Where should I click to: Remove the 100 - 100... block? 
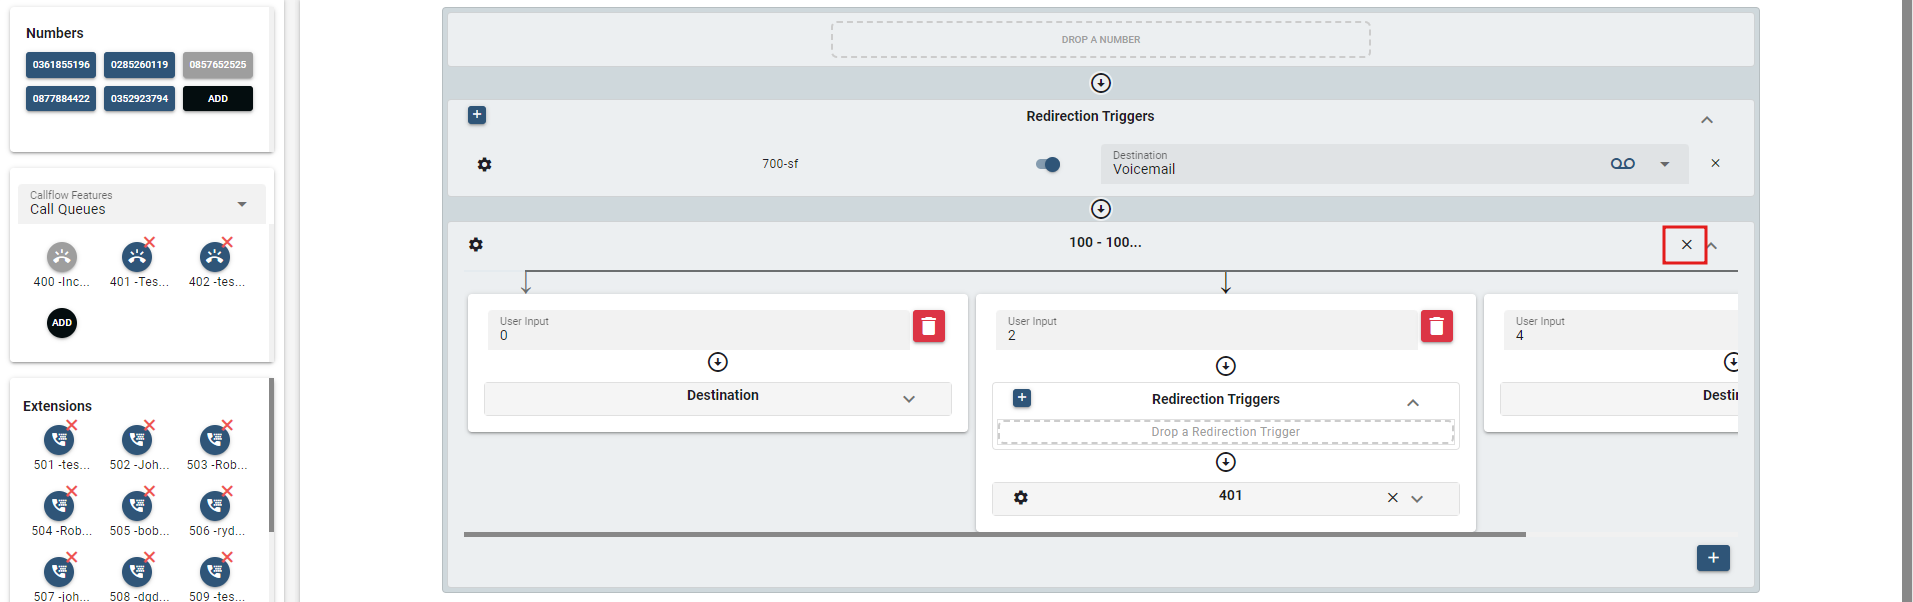(x=1686, y=245)
